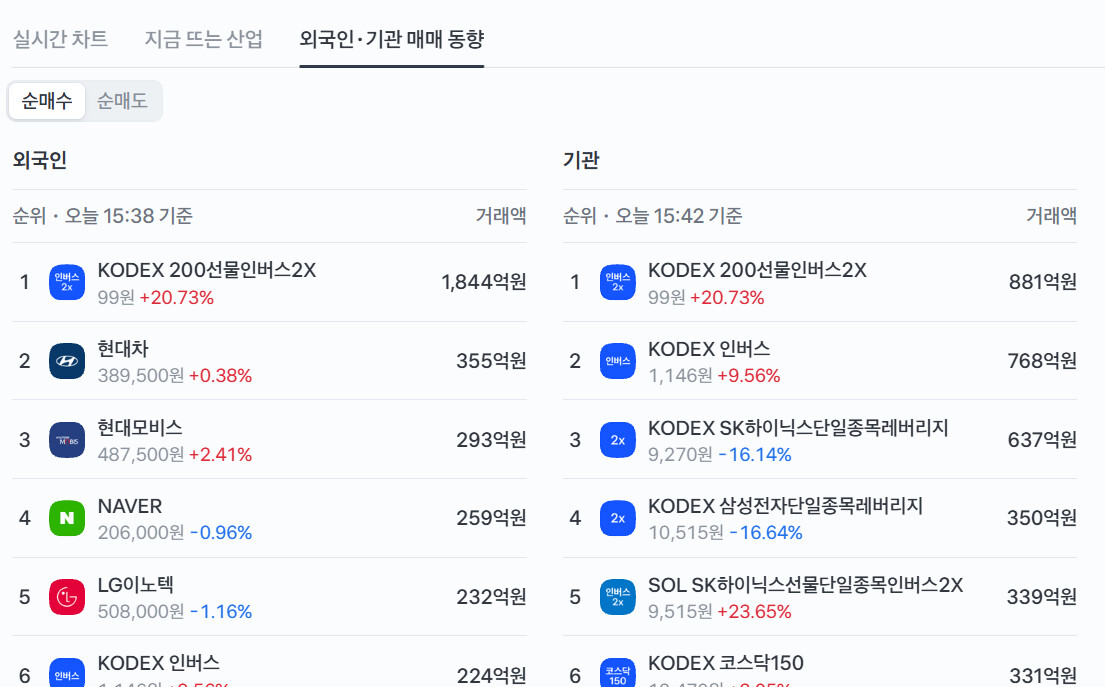Click the 331억원 trade amount
Image resolution: width=1105 pixels, height=687 pixels.
(x=1042, y=676)
